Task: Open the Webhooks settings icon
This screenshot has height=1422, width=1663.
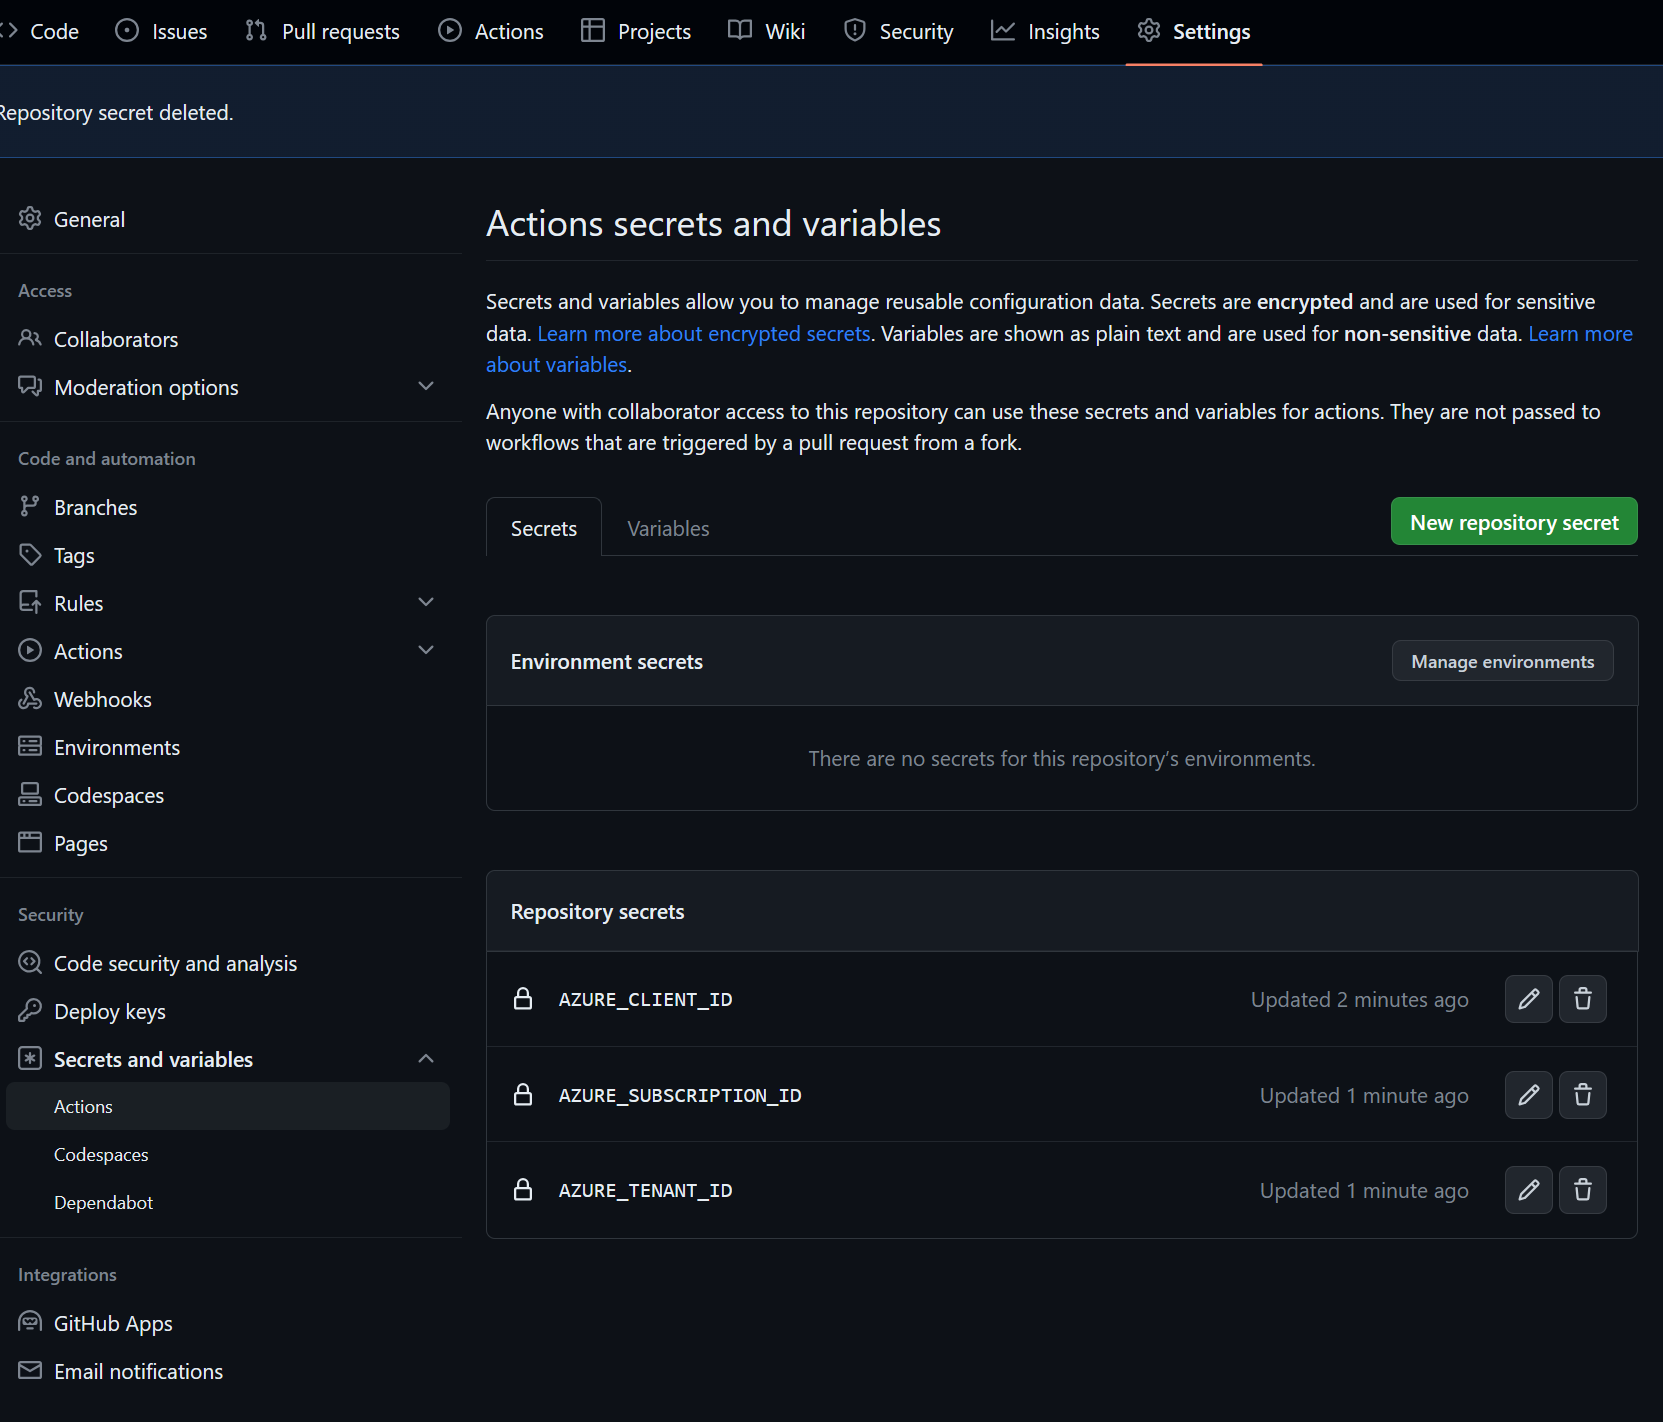Action: tap(30, 698)
